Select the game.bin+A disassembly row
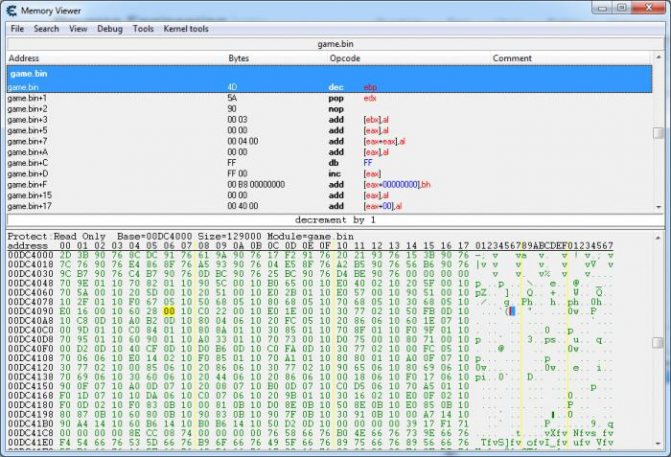The width and height of the screenshot is (671, 457). coord(330,152)
